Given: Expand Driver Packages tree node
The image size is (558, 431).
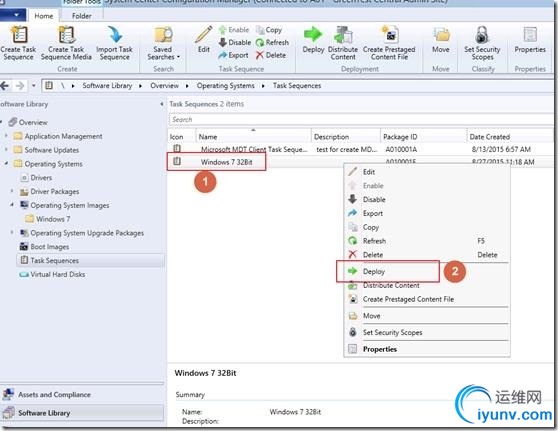Looking at the screenshot, I should click(x=12, y=191).
